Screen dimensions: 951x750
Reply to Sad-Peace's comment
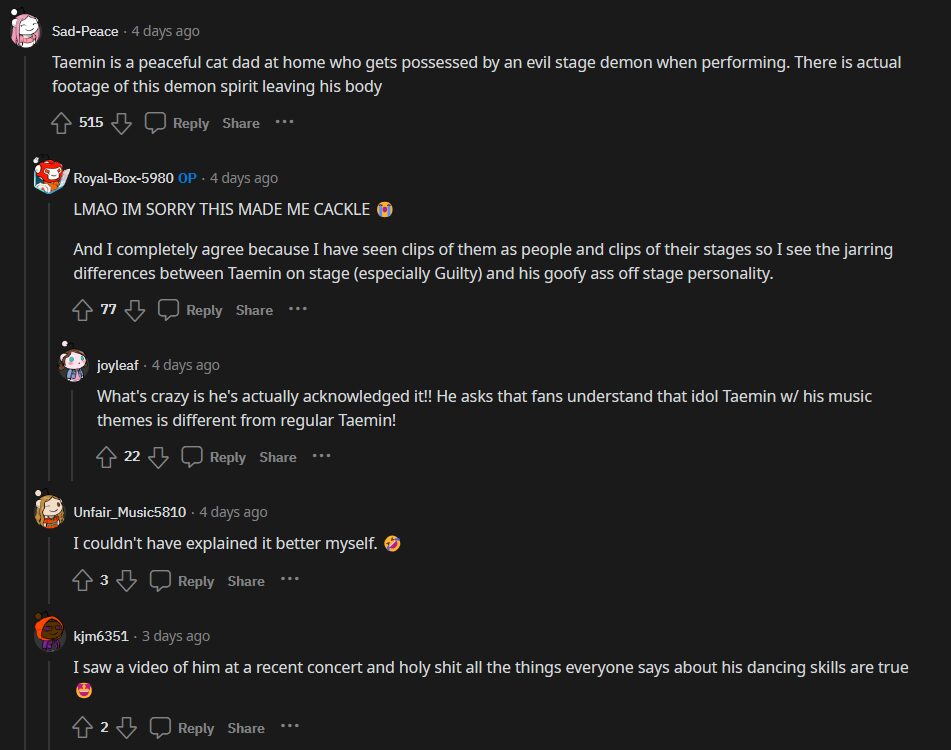[178, 123]
